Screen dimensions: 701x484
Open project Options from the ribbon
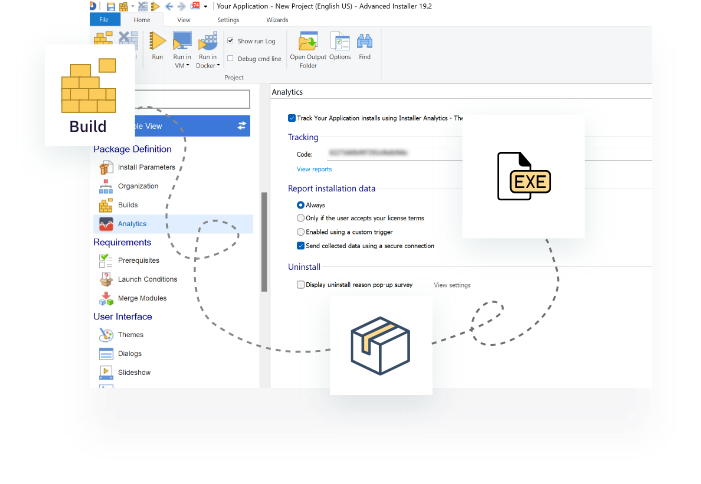point(340,42)
